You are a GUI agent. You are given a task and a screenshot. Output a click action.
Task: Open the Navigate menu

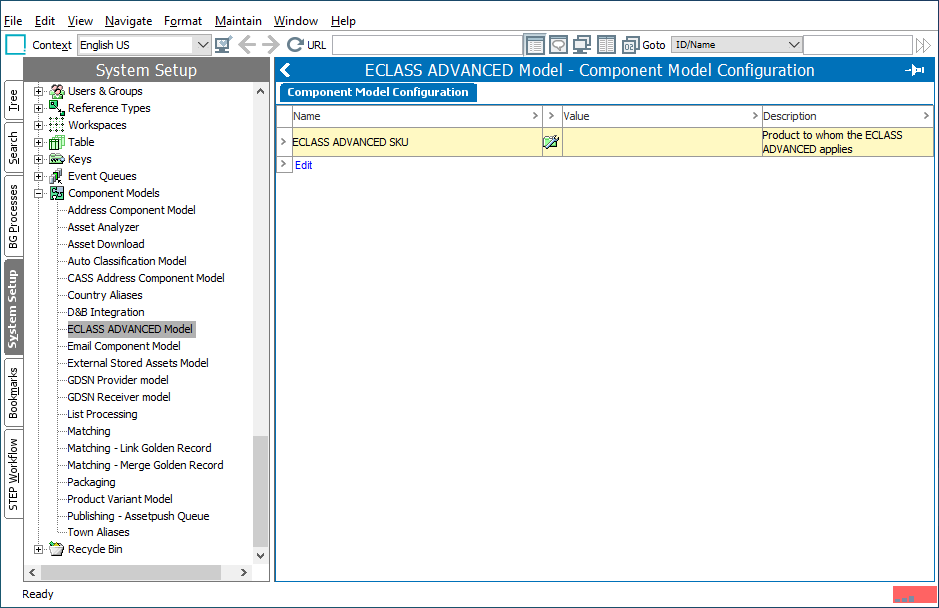pyautogui.click(x=128, y=20)
